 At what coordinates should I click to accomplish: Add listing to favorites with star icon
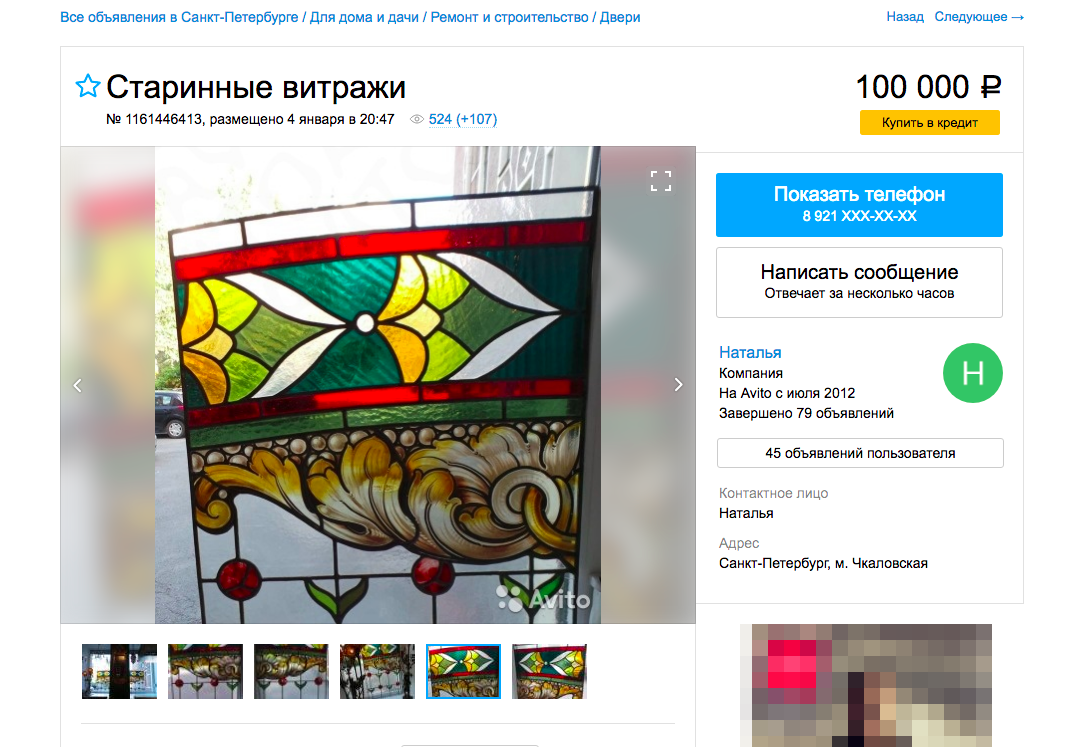pos(88,86)
